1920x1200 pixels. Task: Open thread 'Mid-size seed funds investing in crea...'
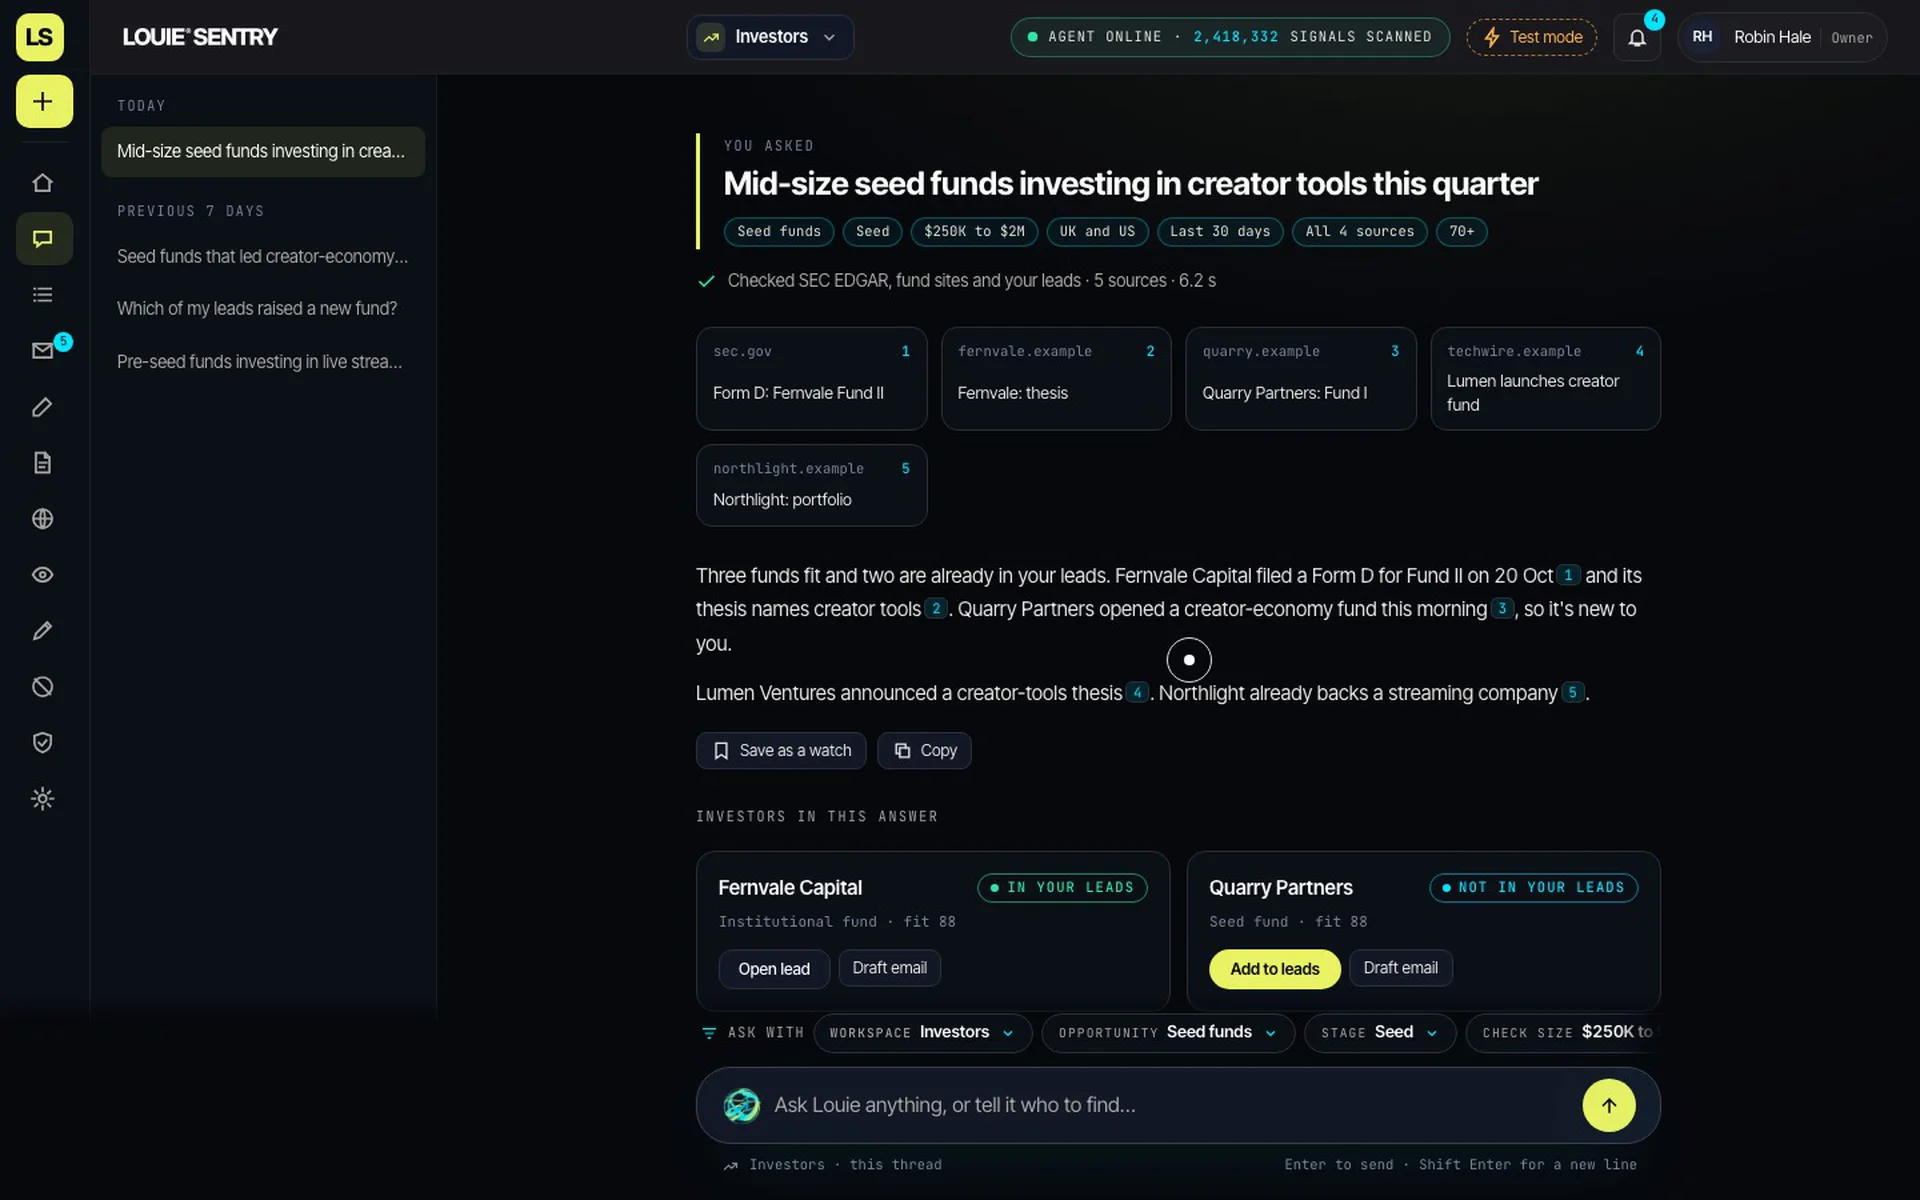click(x=263, y=152)
